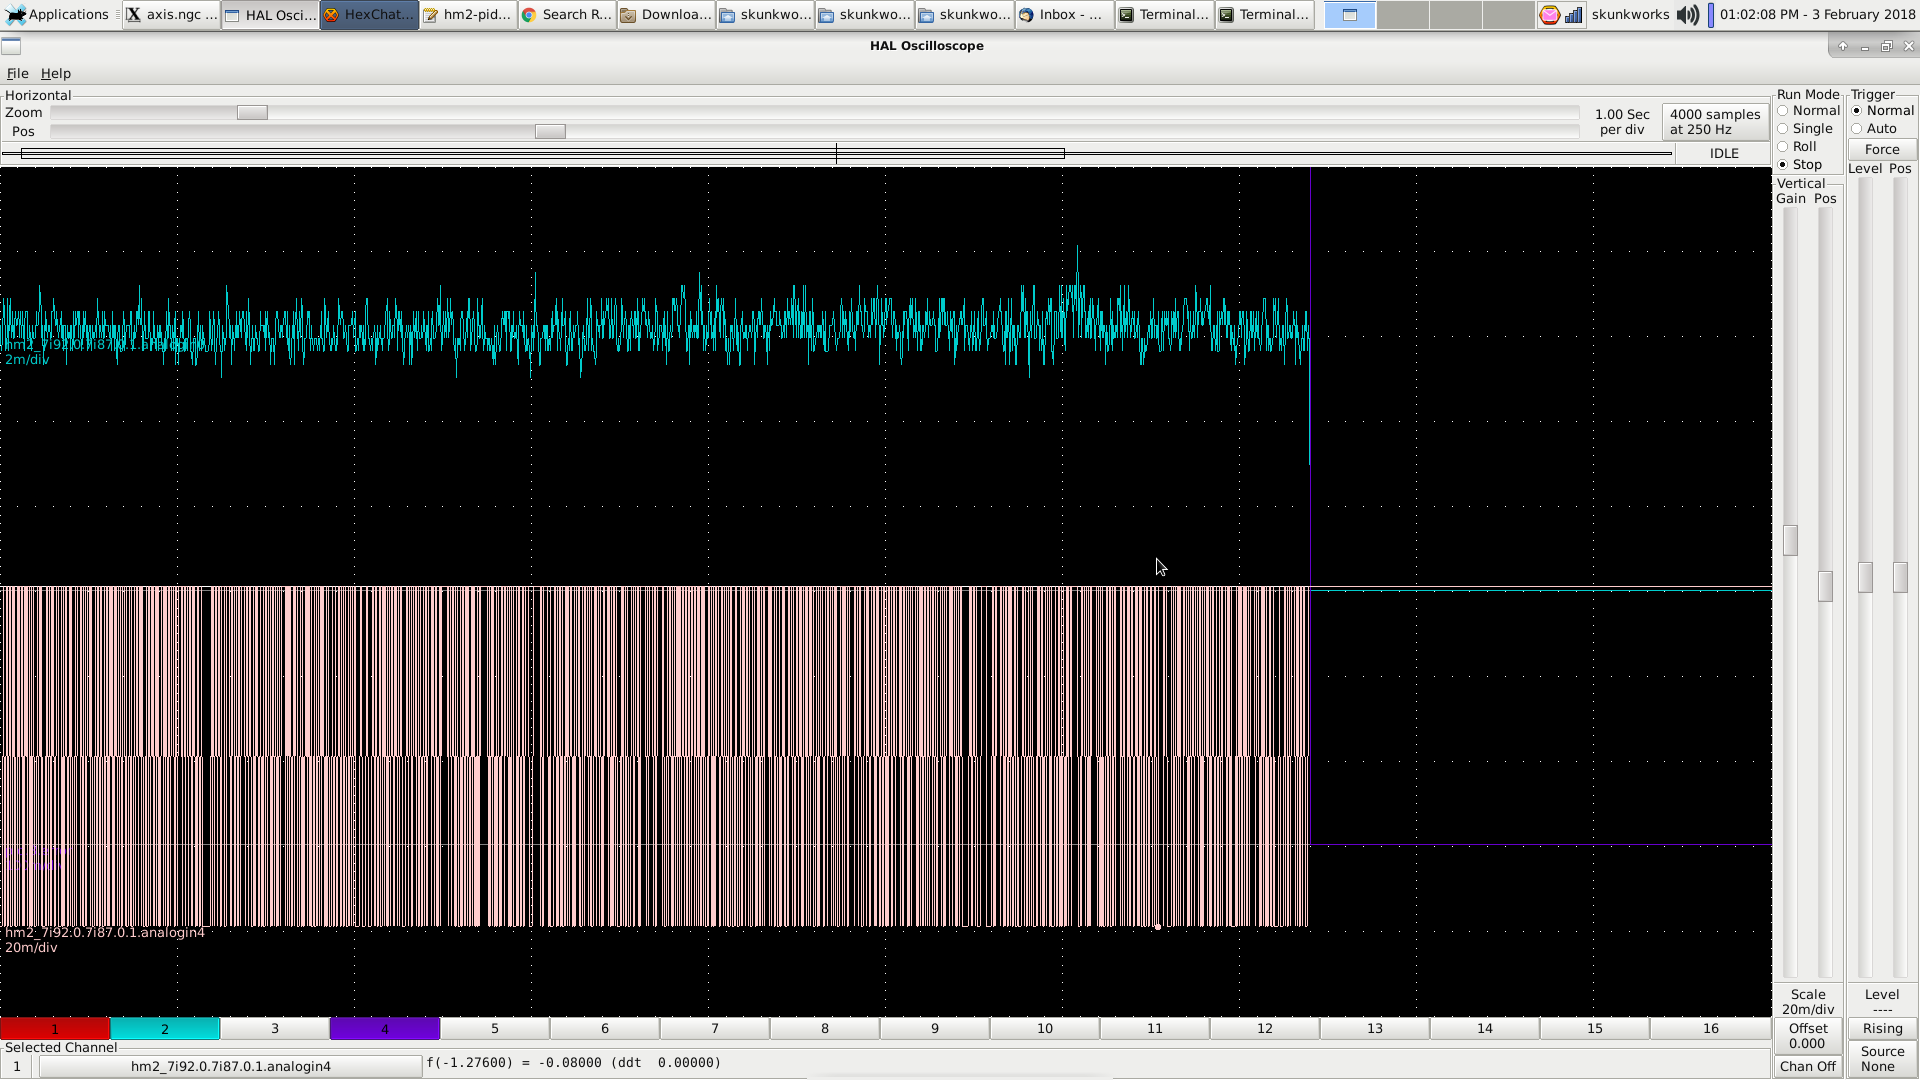Open the trigger Source None selector
The image size is (1920, 1080).
tap(1882, 1058)
